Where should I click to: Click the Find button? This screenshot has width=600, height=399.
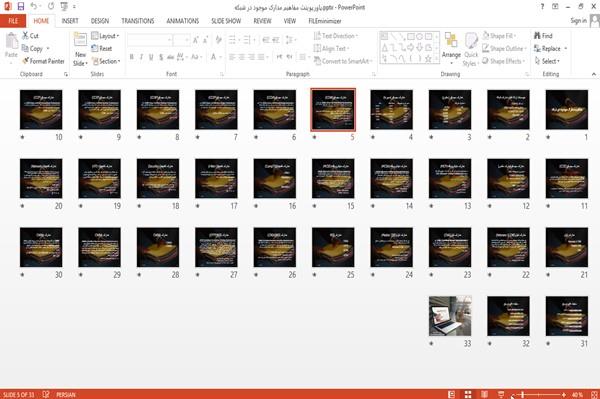(543, 36)
